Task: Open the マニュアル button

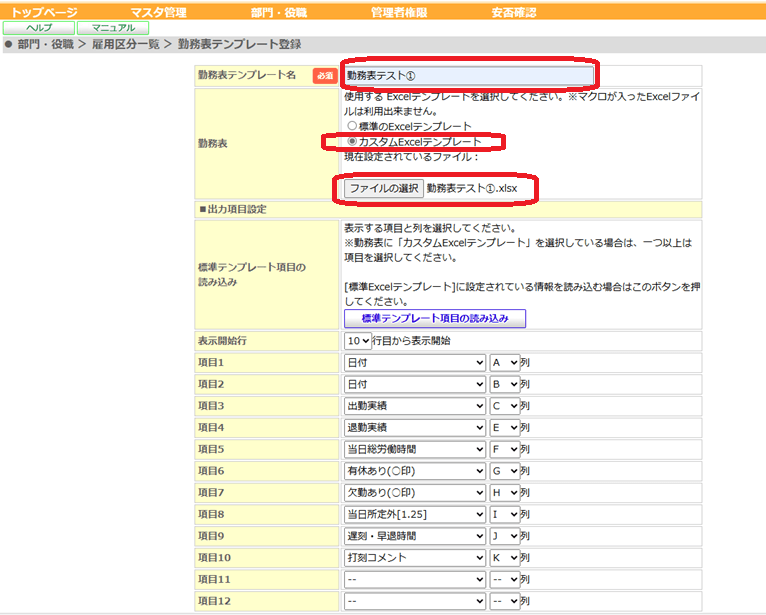Action: (x=113, y=28)
